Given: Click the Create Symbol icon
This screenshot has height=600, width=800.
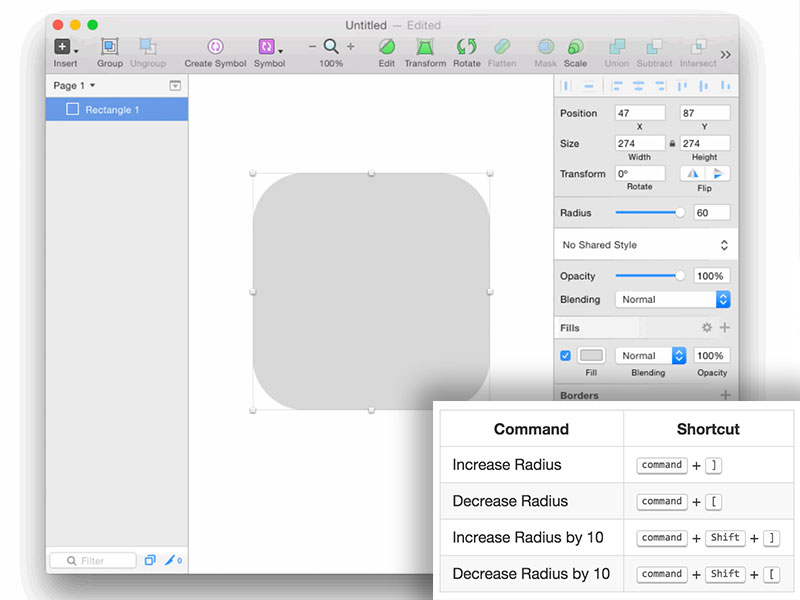Looking at the screenshot, I should tap(215, 47).
